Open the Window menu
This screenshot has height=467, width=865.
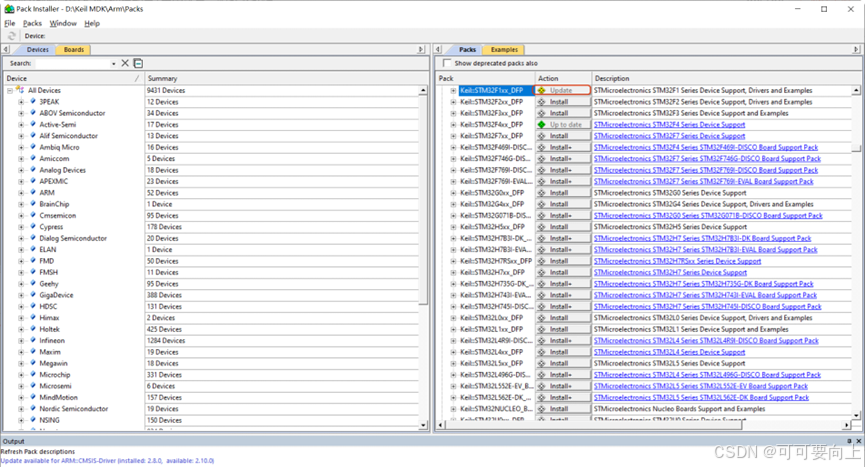(63, 23)
